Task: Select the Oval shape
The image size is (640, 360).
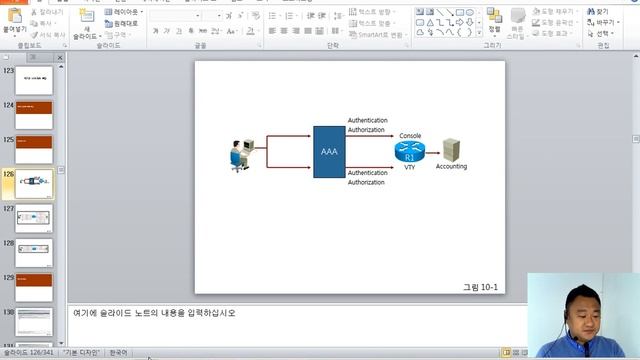Action: tap(470, 12)
